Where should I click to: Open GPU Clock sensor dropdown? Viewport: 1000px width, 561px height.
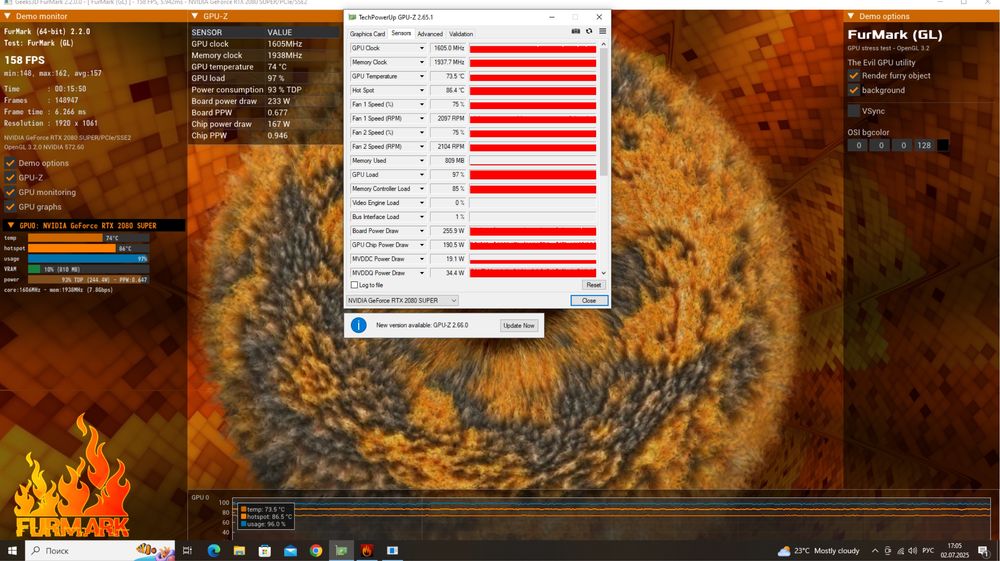(x=421, y=48)
